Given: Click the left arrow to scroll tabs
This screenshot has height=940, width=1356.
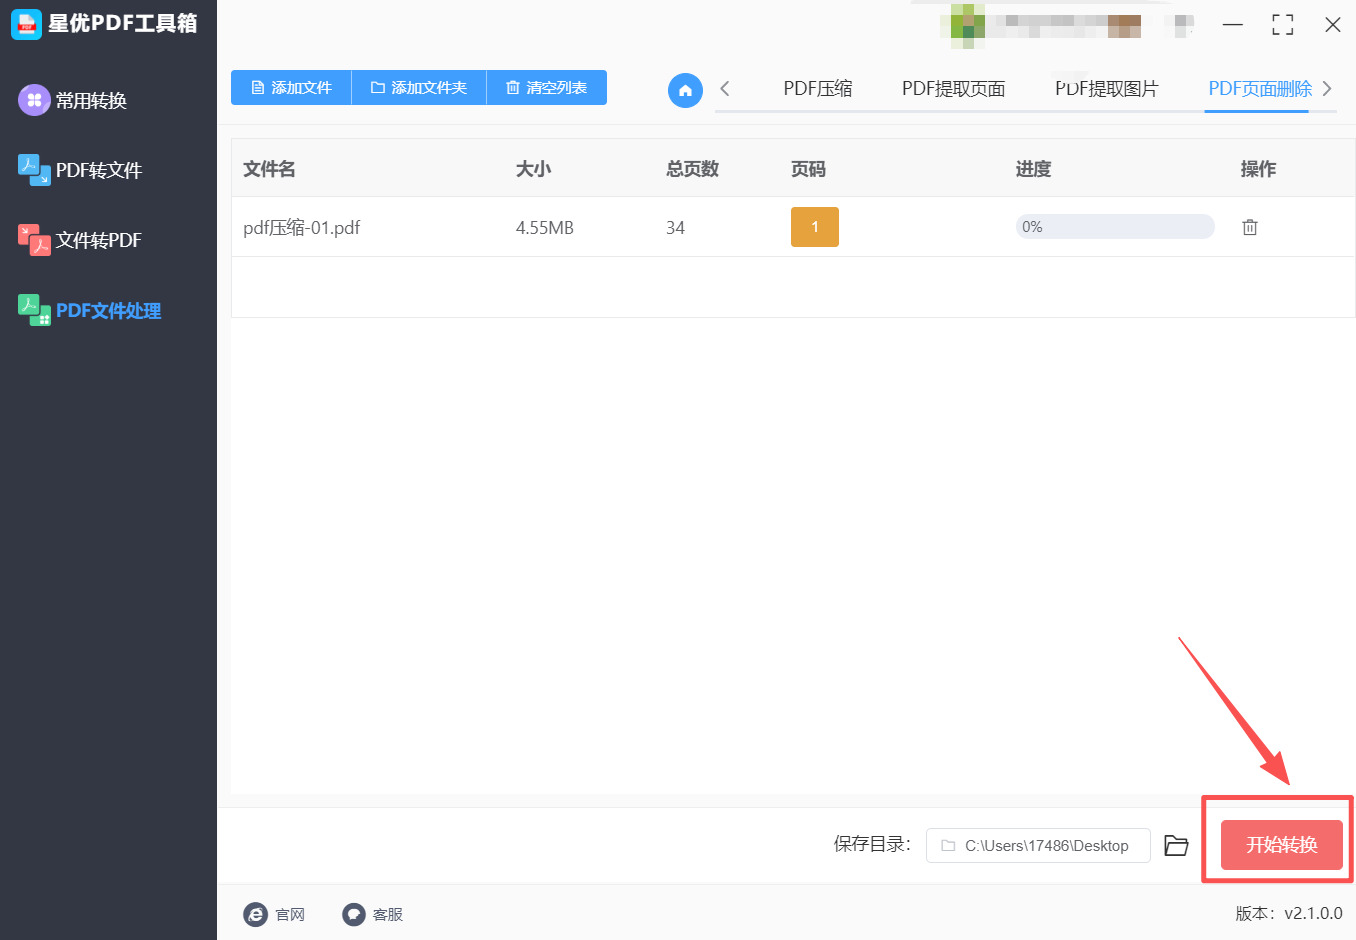Looking at the screenshot, I should pyautogui.click(x=727, y=89).
